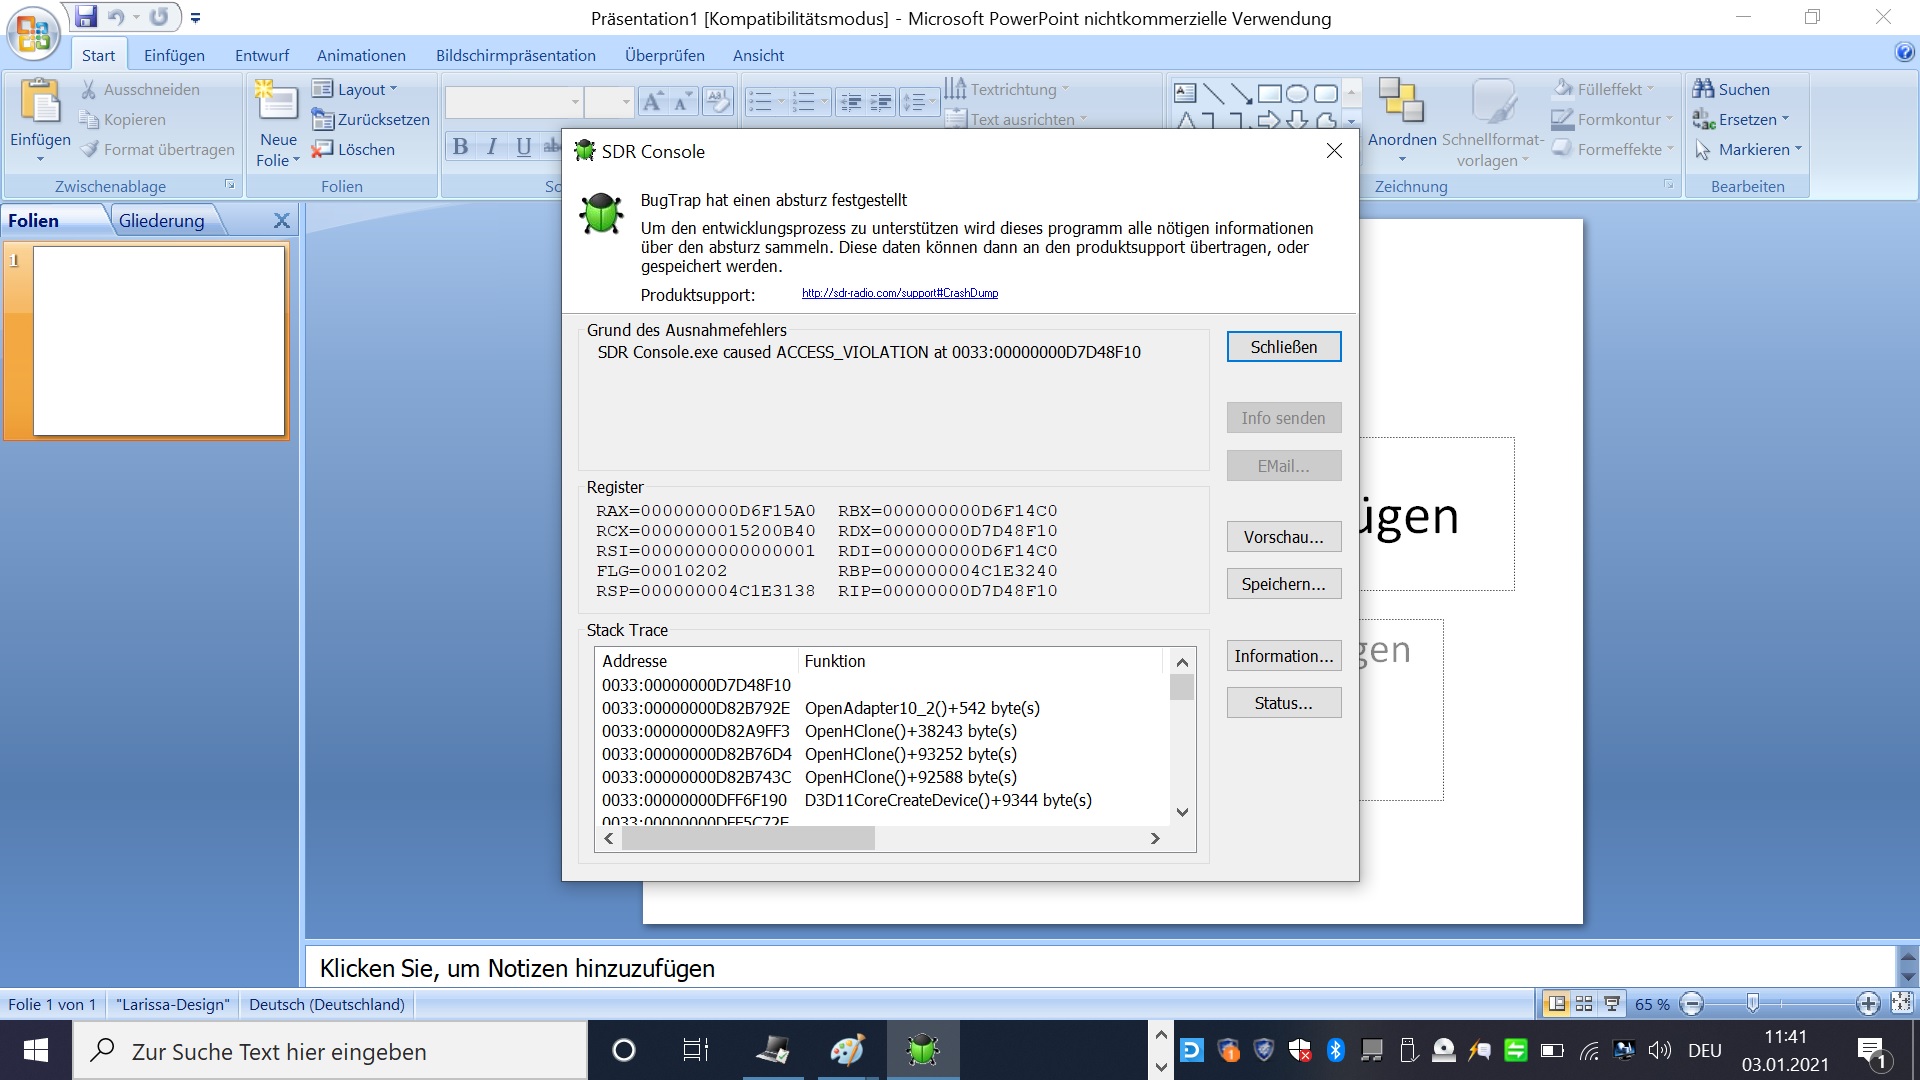Image resolution: width=1920 pixels, height=1080 pixels.
Task: Switch to the Gliederung pane tab
Action: click(x=161, y=220)
